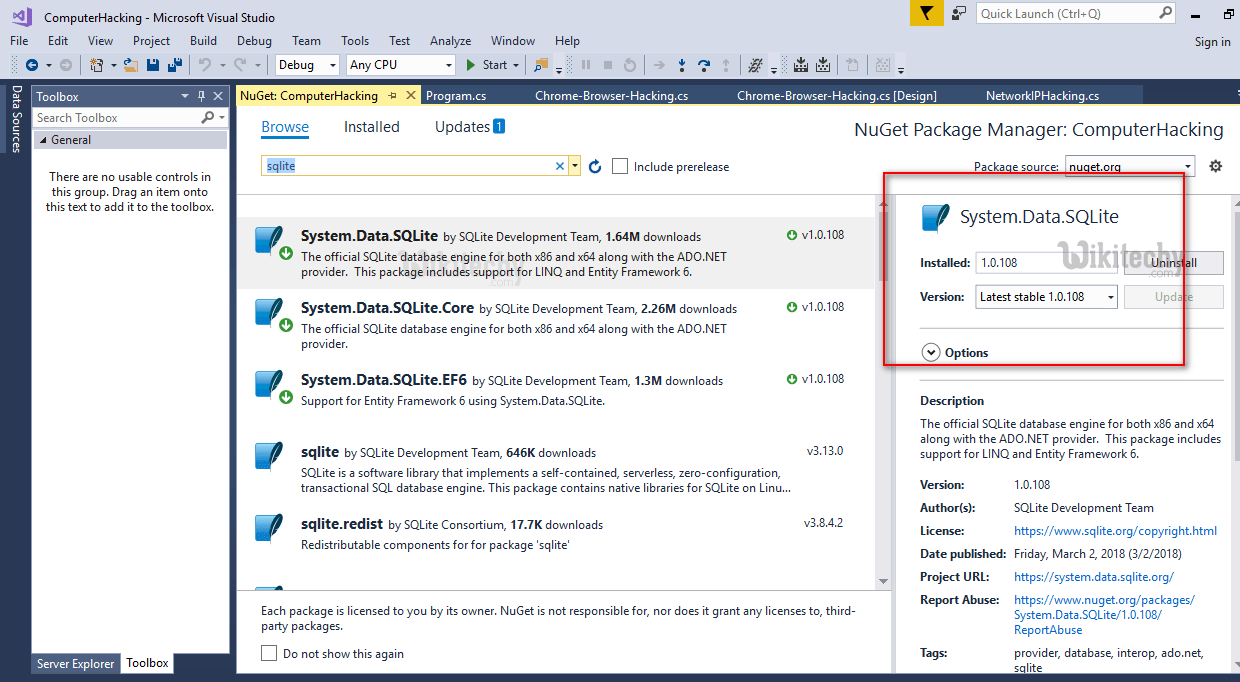This screenshot has height=682, width=1240.
Task: Open the Package source nuget.org dropdown
Action: point(1130,166)
